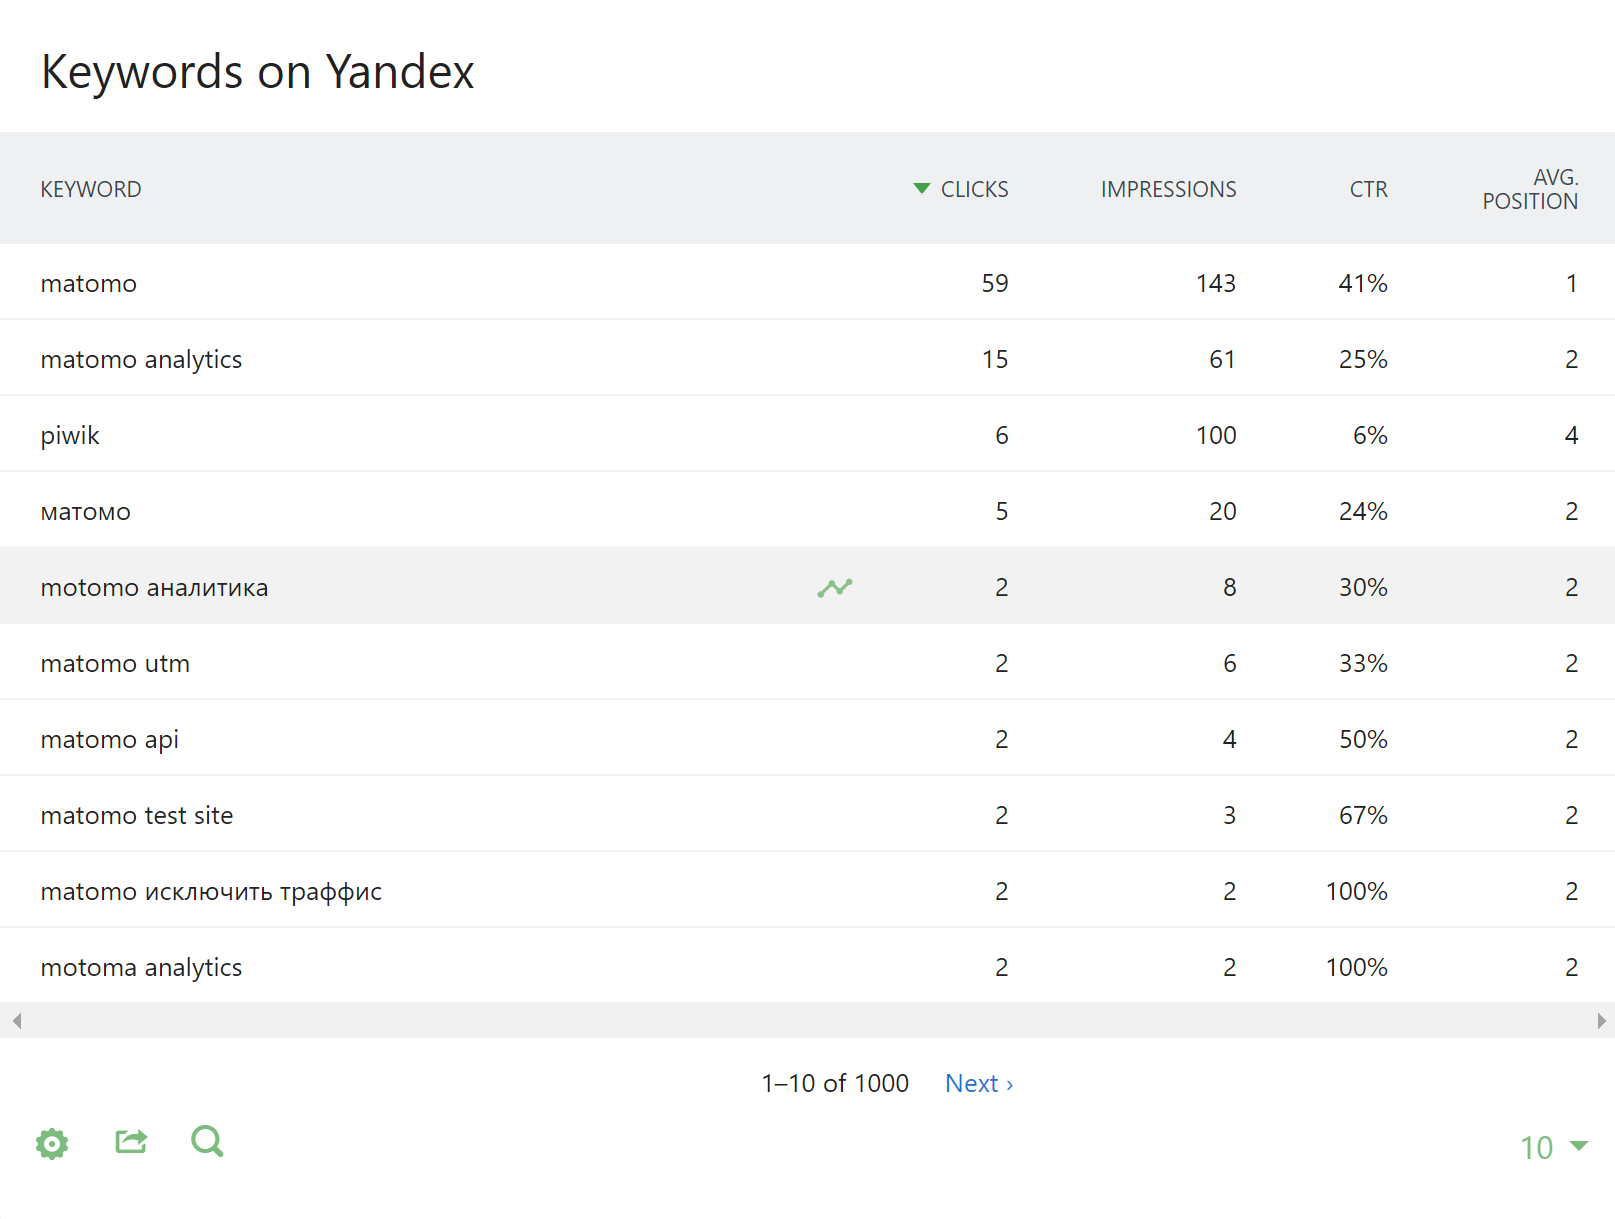Screen dimensions: 1615x1219
Task: Click the green sort arrow beside Clicks
Action: (x=922, y=189)
